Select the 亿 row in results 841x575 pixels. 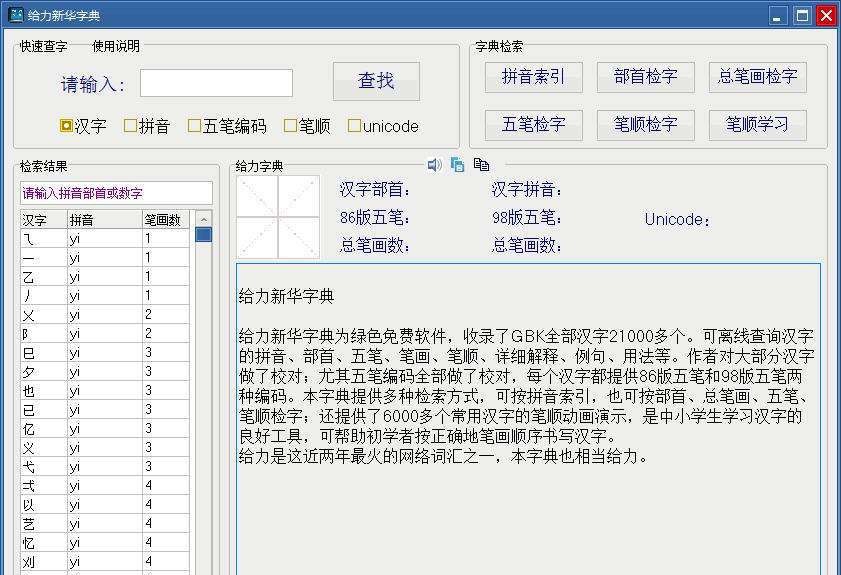[105, 429]
